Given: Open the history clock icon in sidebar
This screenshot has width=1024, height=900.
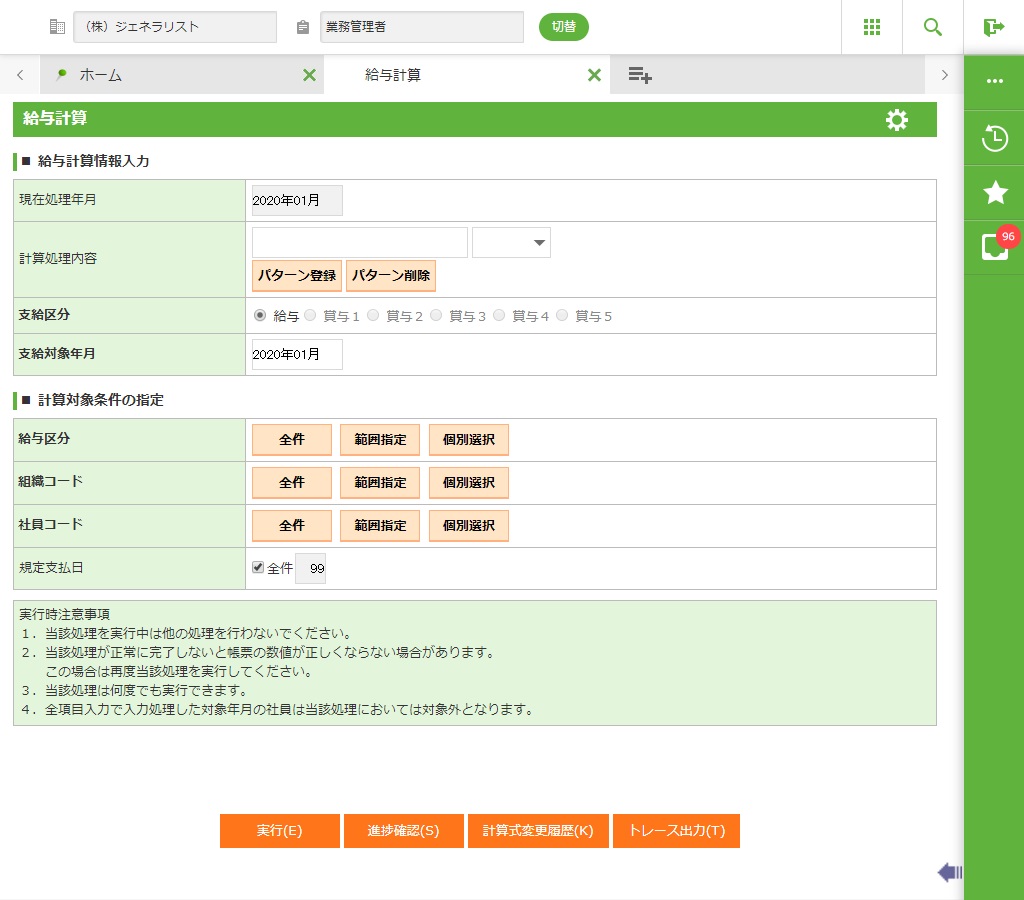Looking at the screenshot, I should point(994,138).
